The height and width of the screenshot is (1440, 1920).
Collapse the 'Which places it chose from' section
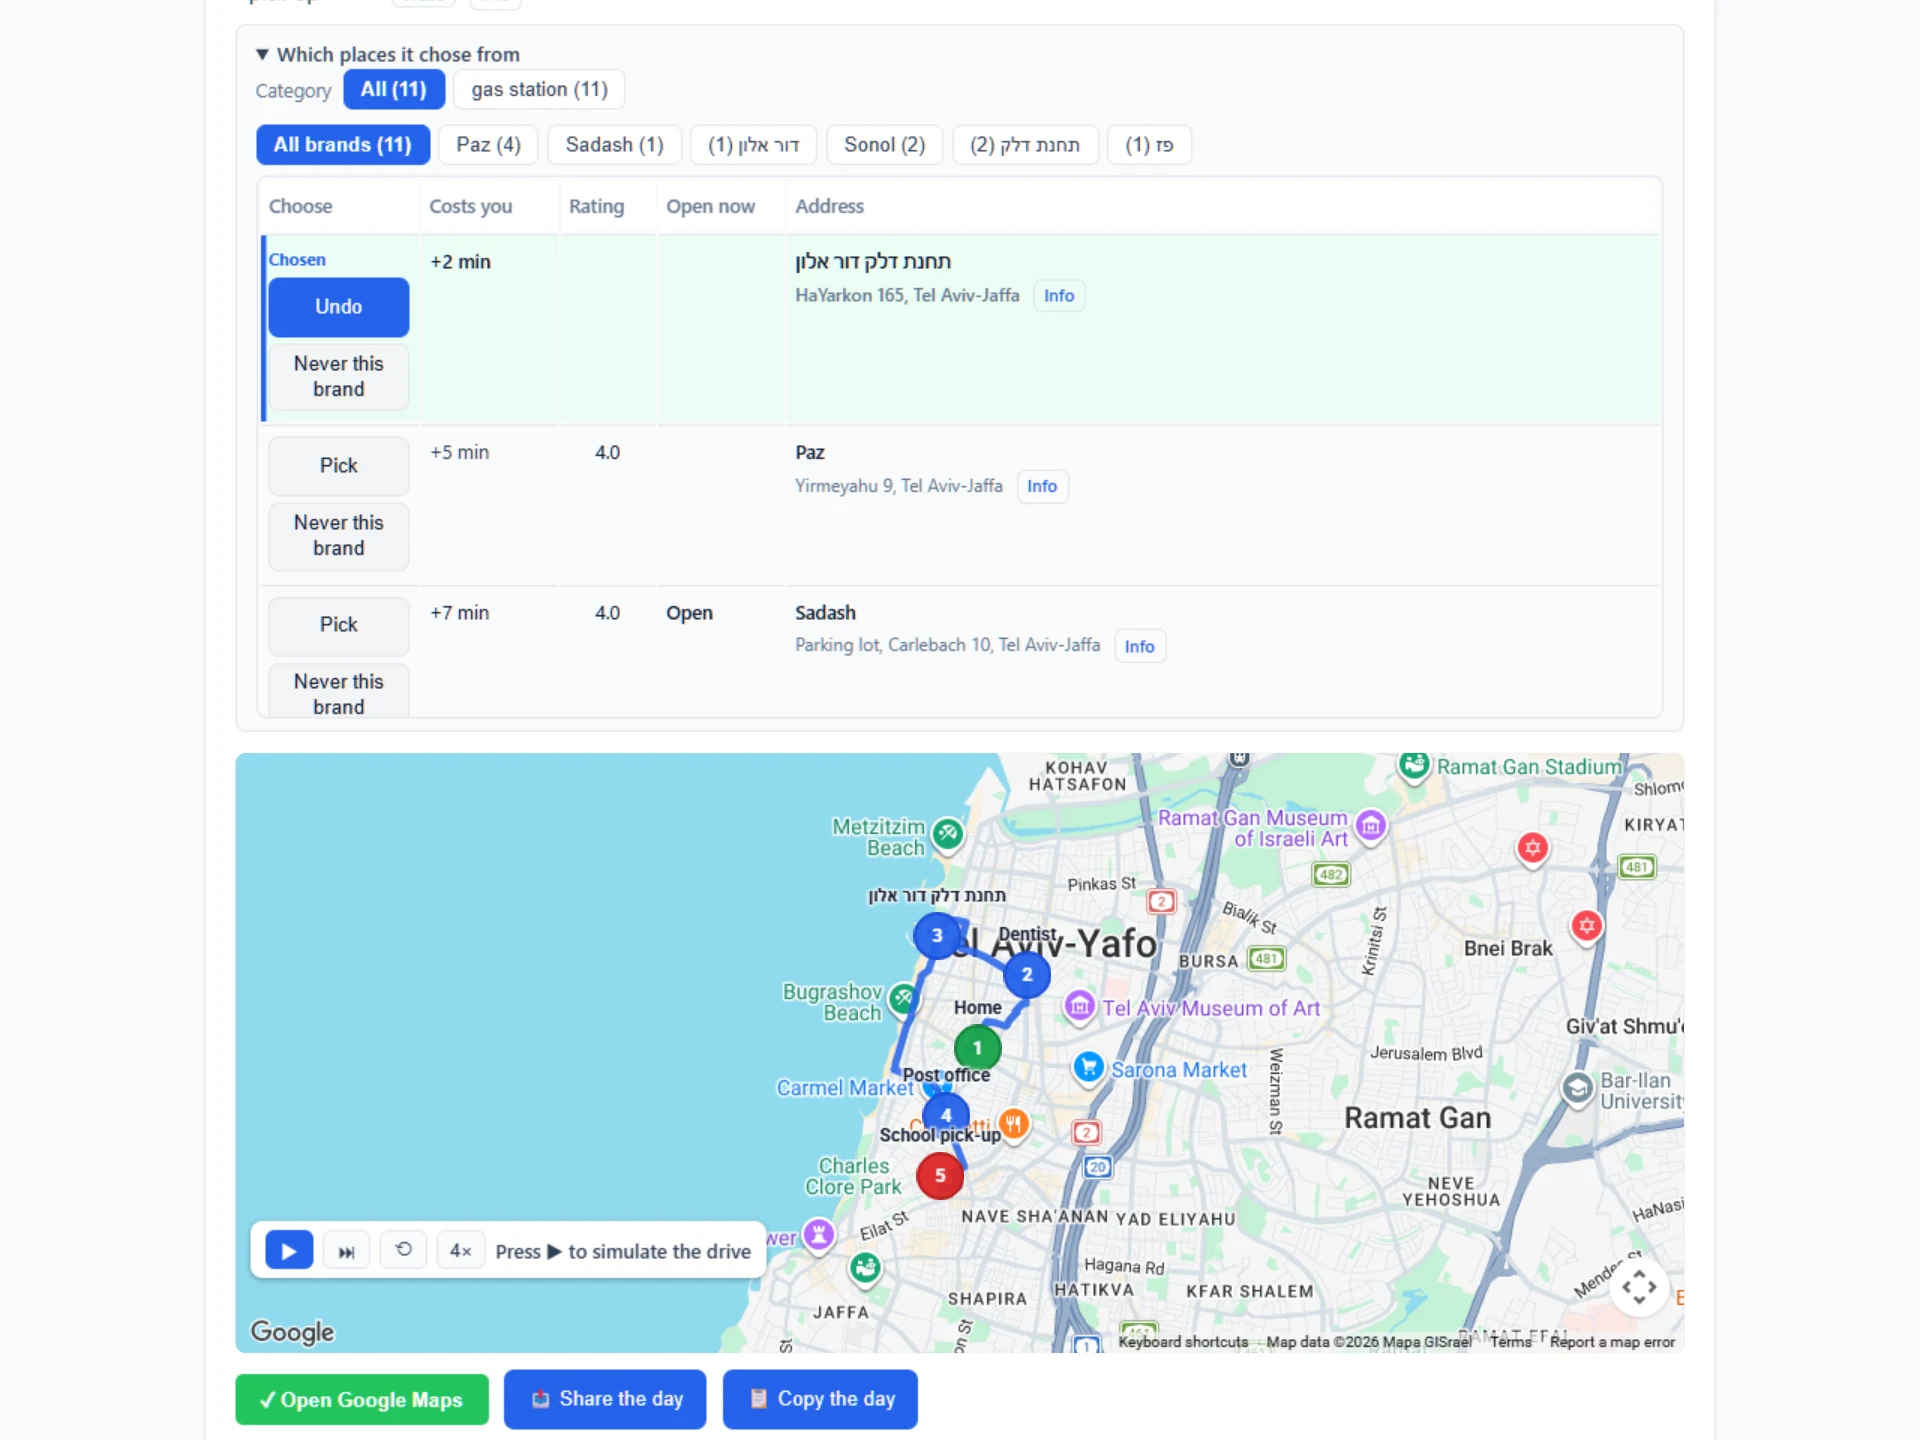(x=388, y=54)
